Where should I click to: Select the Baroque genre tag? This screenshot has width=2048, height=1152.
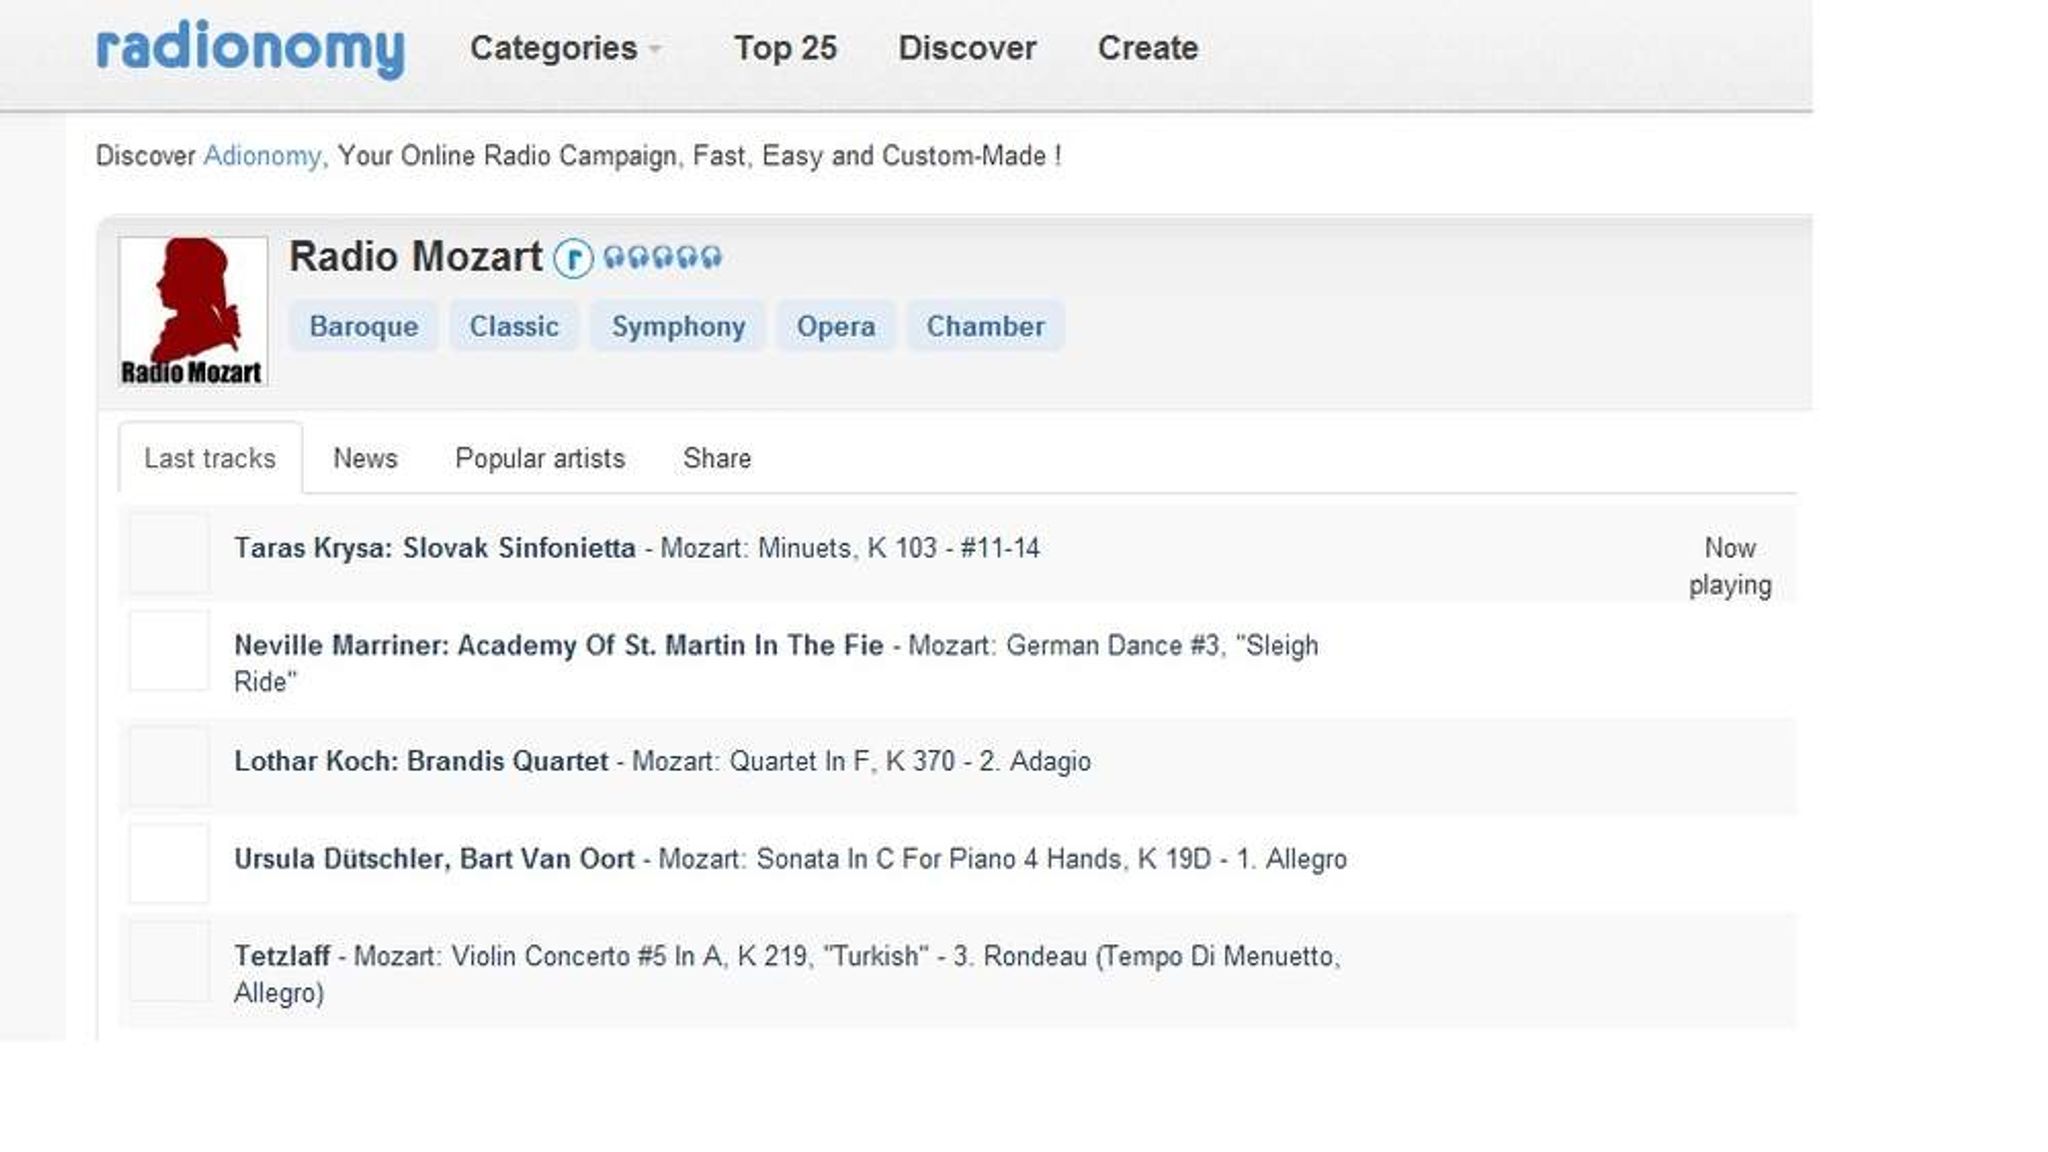coord(363,326)
